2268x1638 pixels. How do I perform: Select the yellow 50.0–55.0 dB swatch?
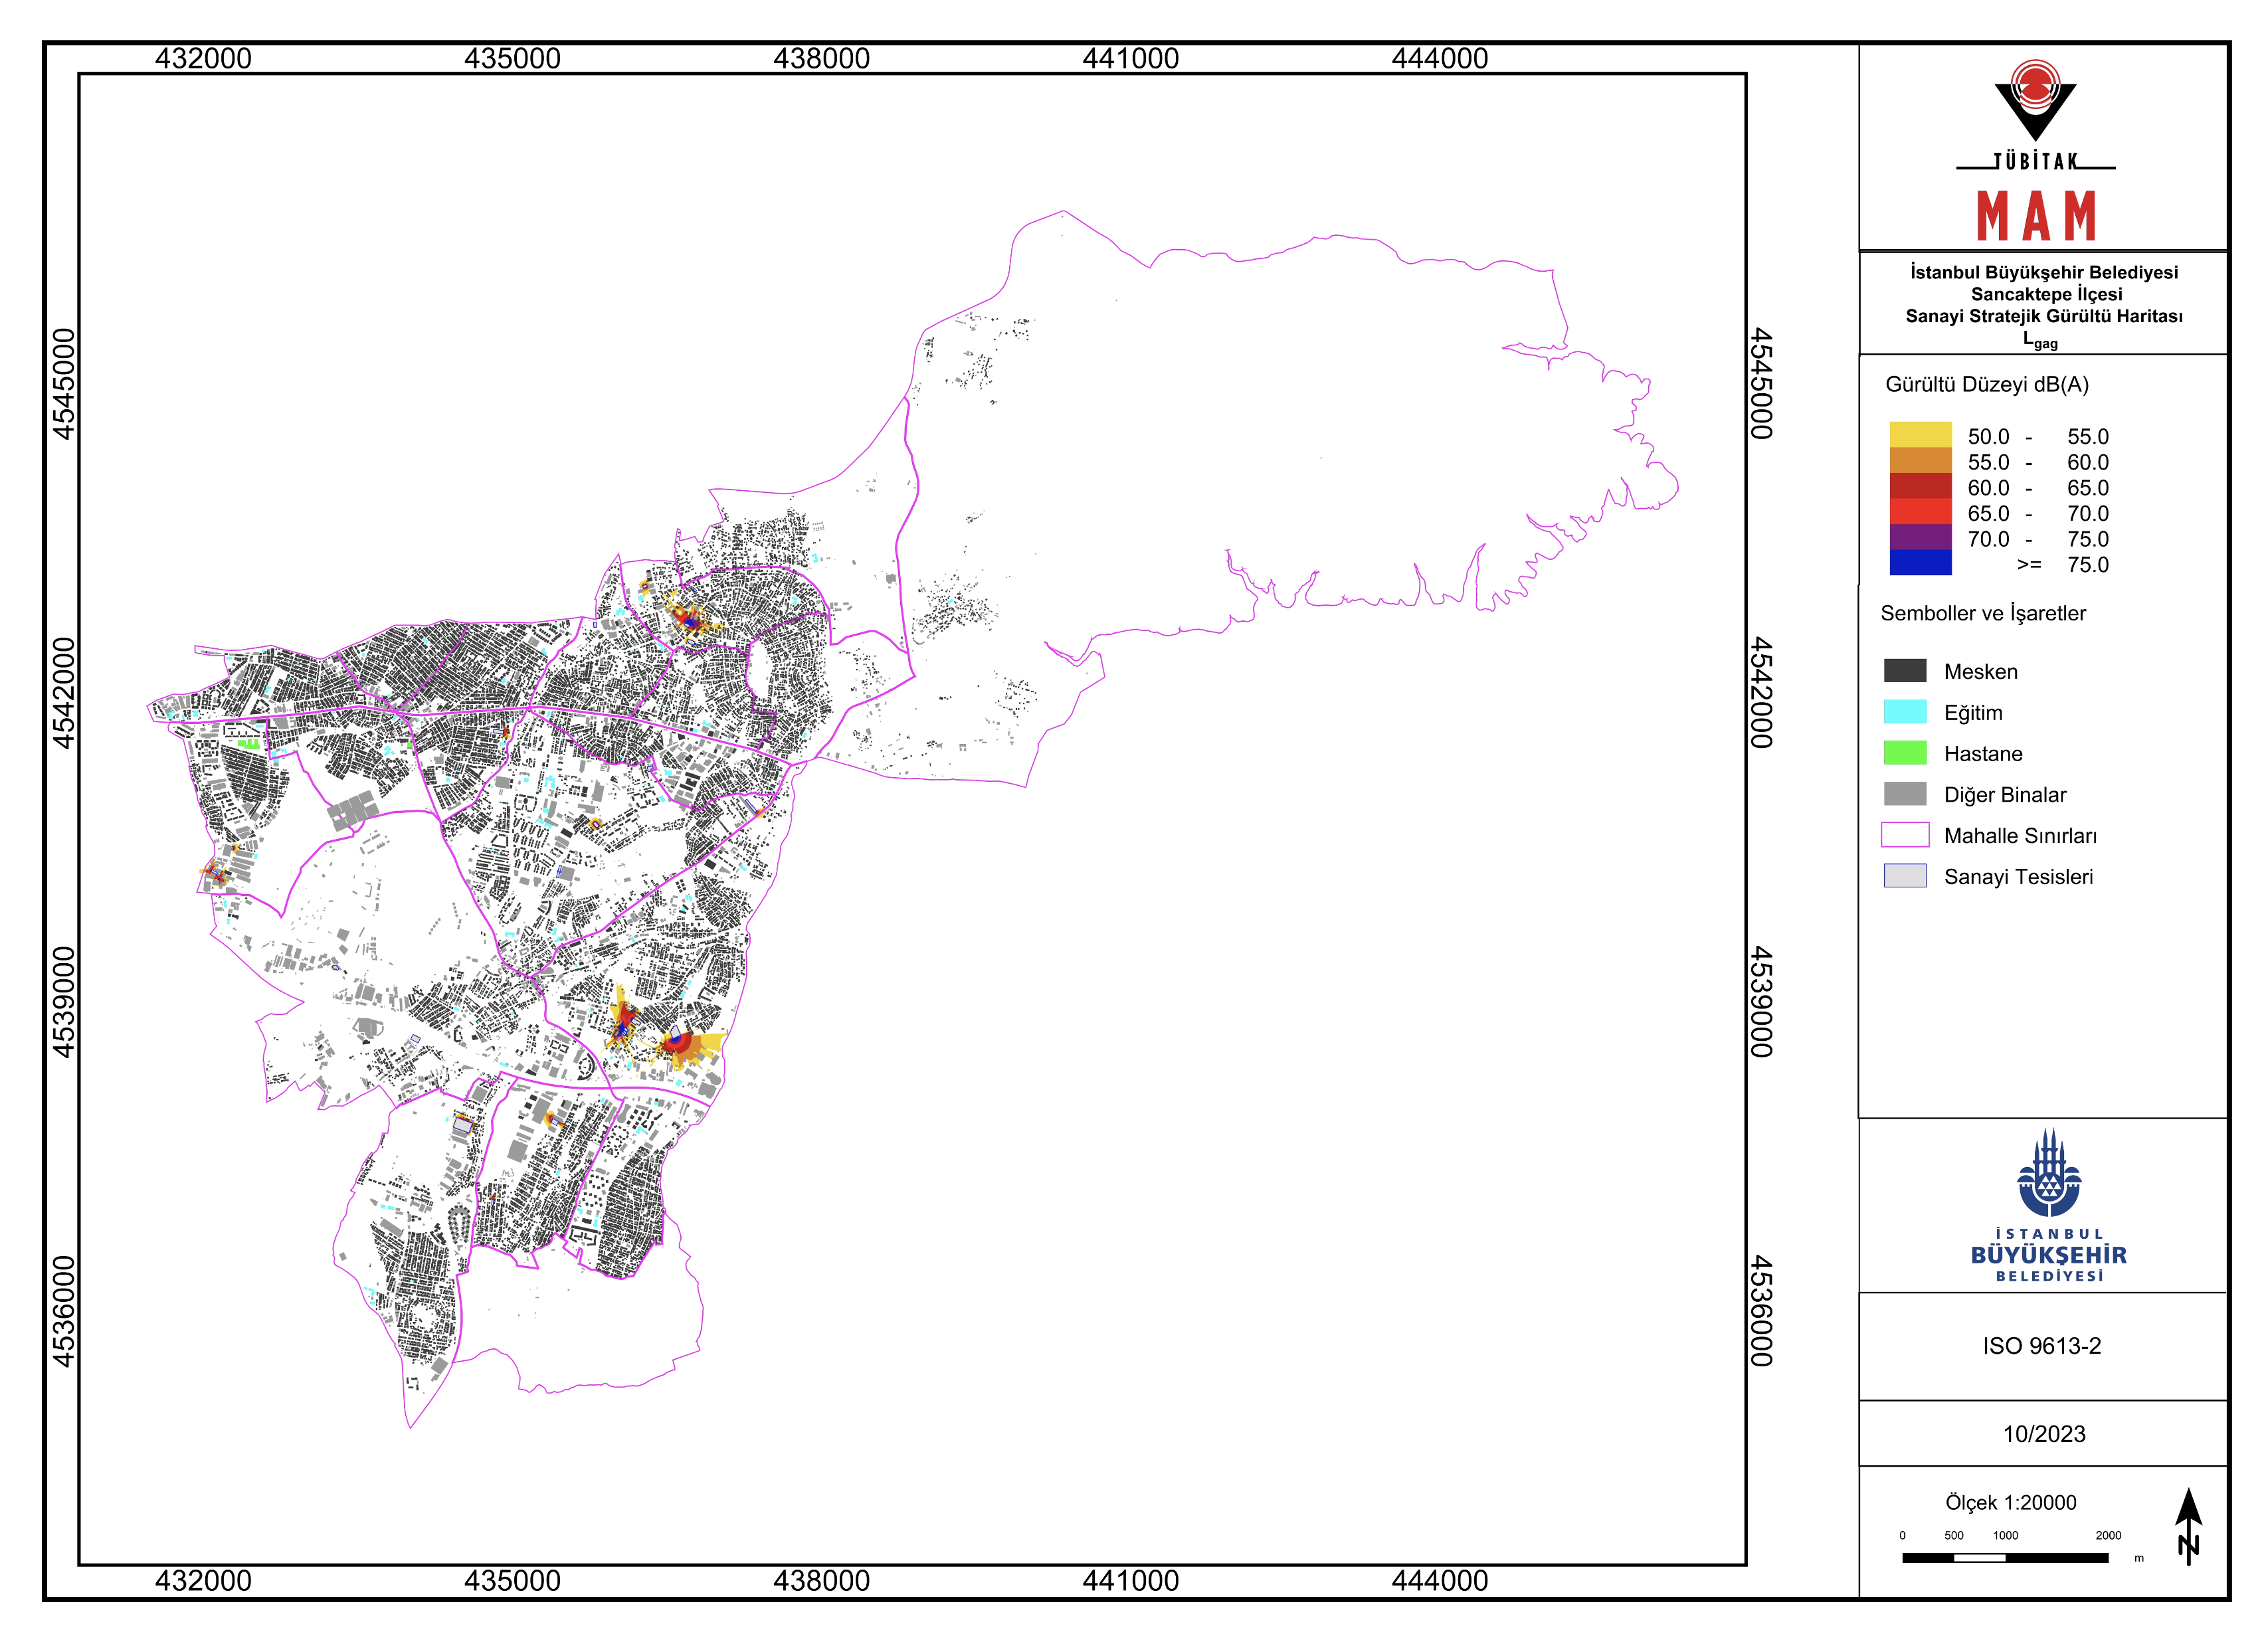click(x=1920, y=435)
